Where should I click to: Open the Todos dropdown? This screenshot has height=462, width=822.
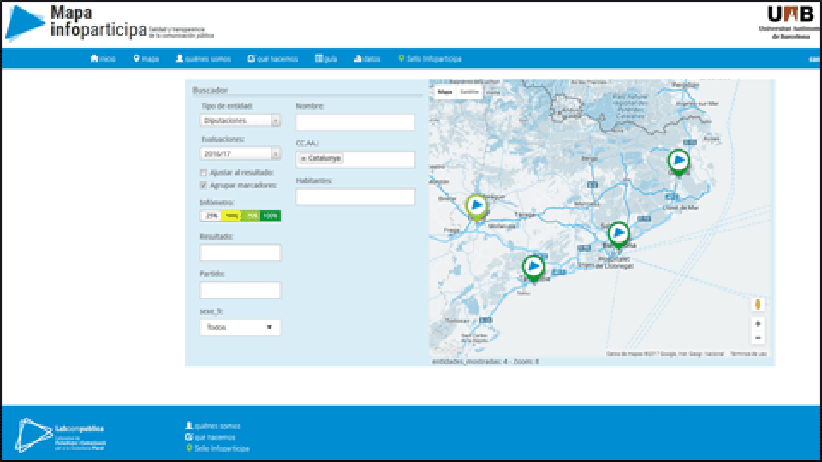pyautogui.click(x=240, y=327)
